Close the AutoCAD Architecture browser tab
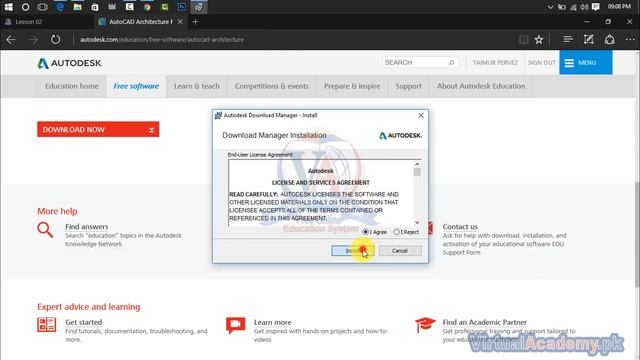 [180, 22]
